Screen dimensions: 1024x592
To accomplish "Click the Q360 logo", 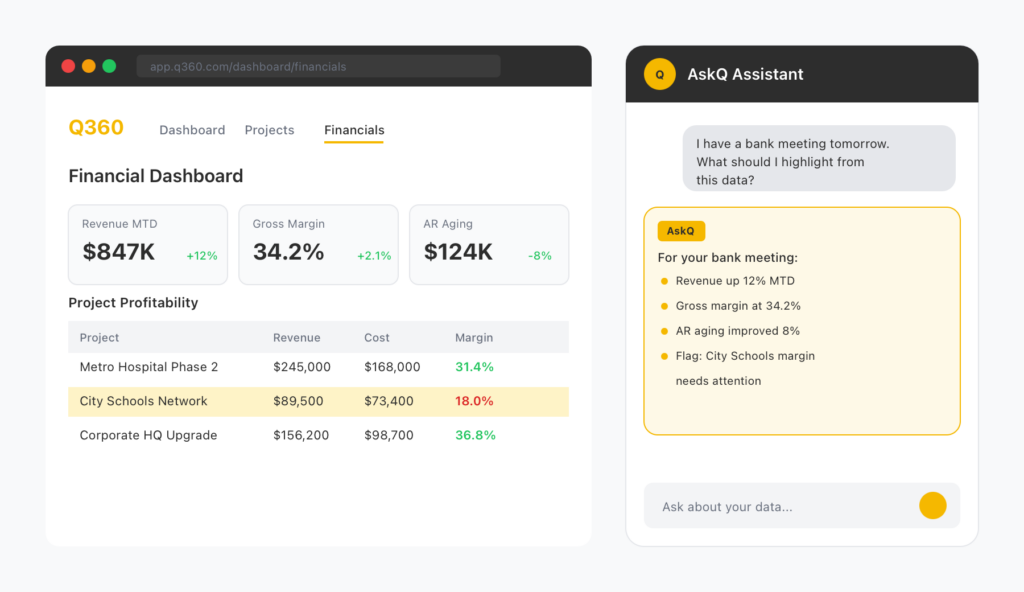I will (x=96, y=128).
